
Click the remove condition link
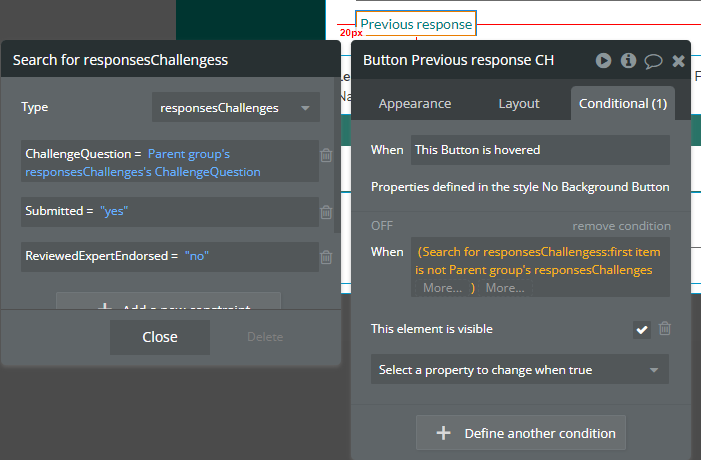[621, 226]
